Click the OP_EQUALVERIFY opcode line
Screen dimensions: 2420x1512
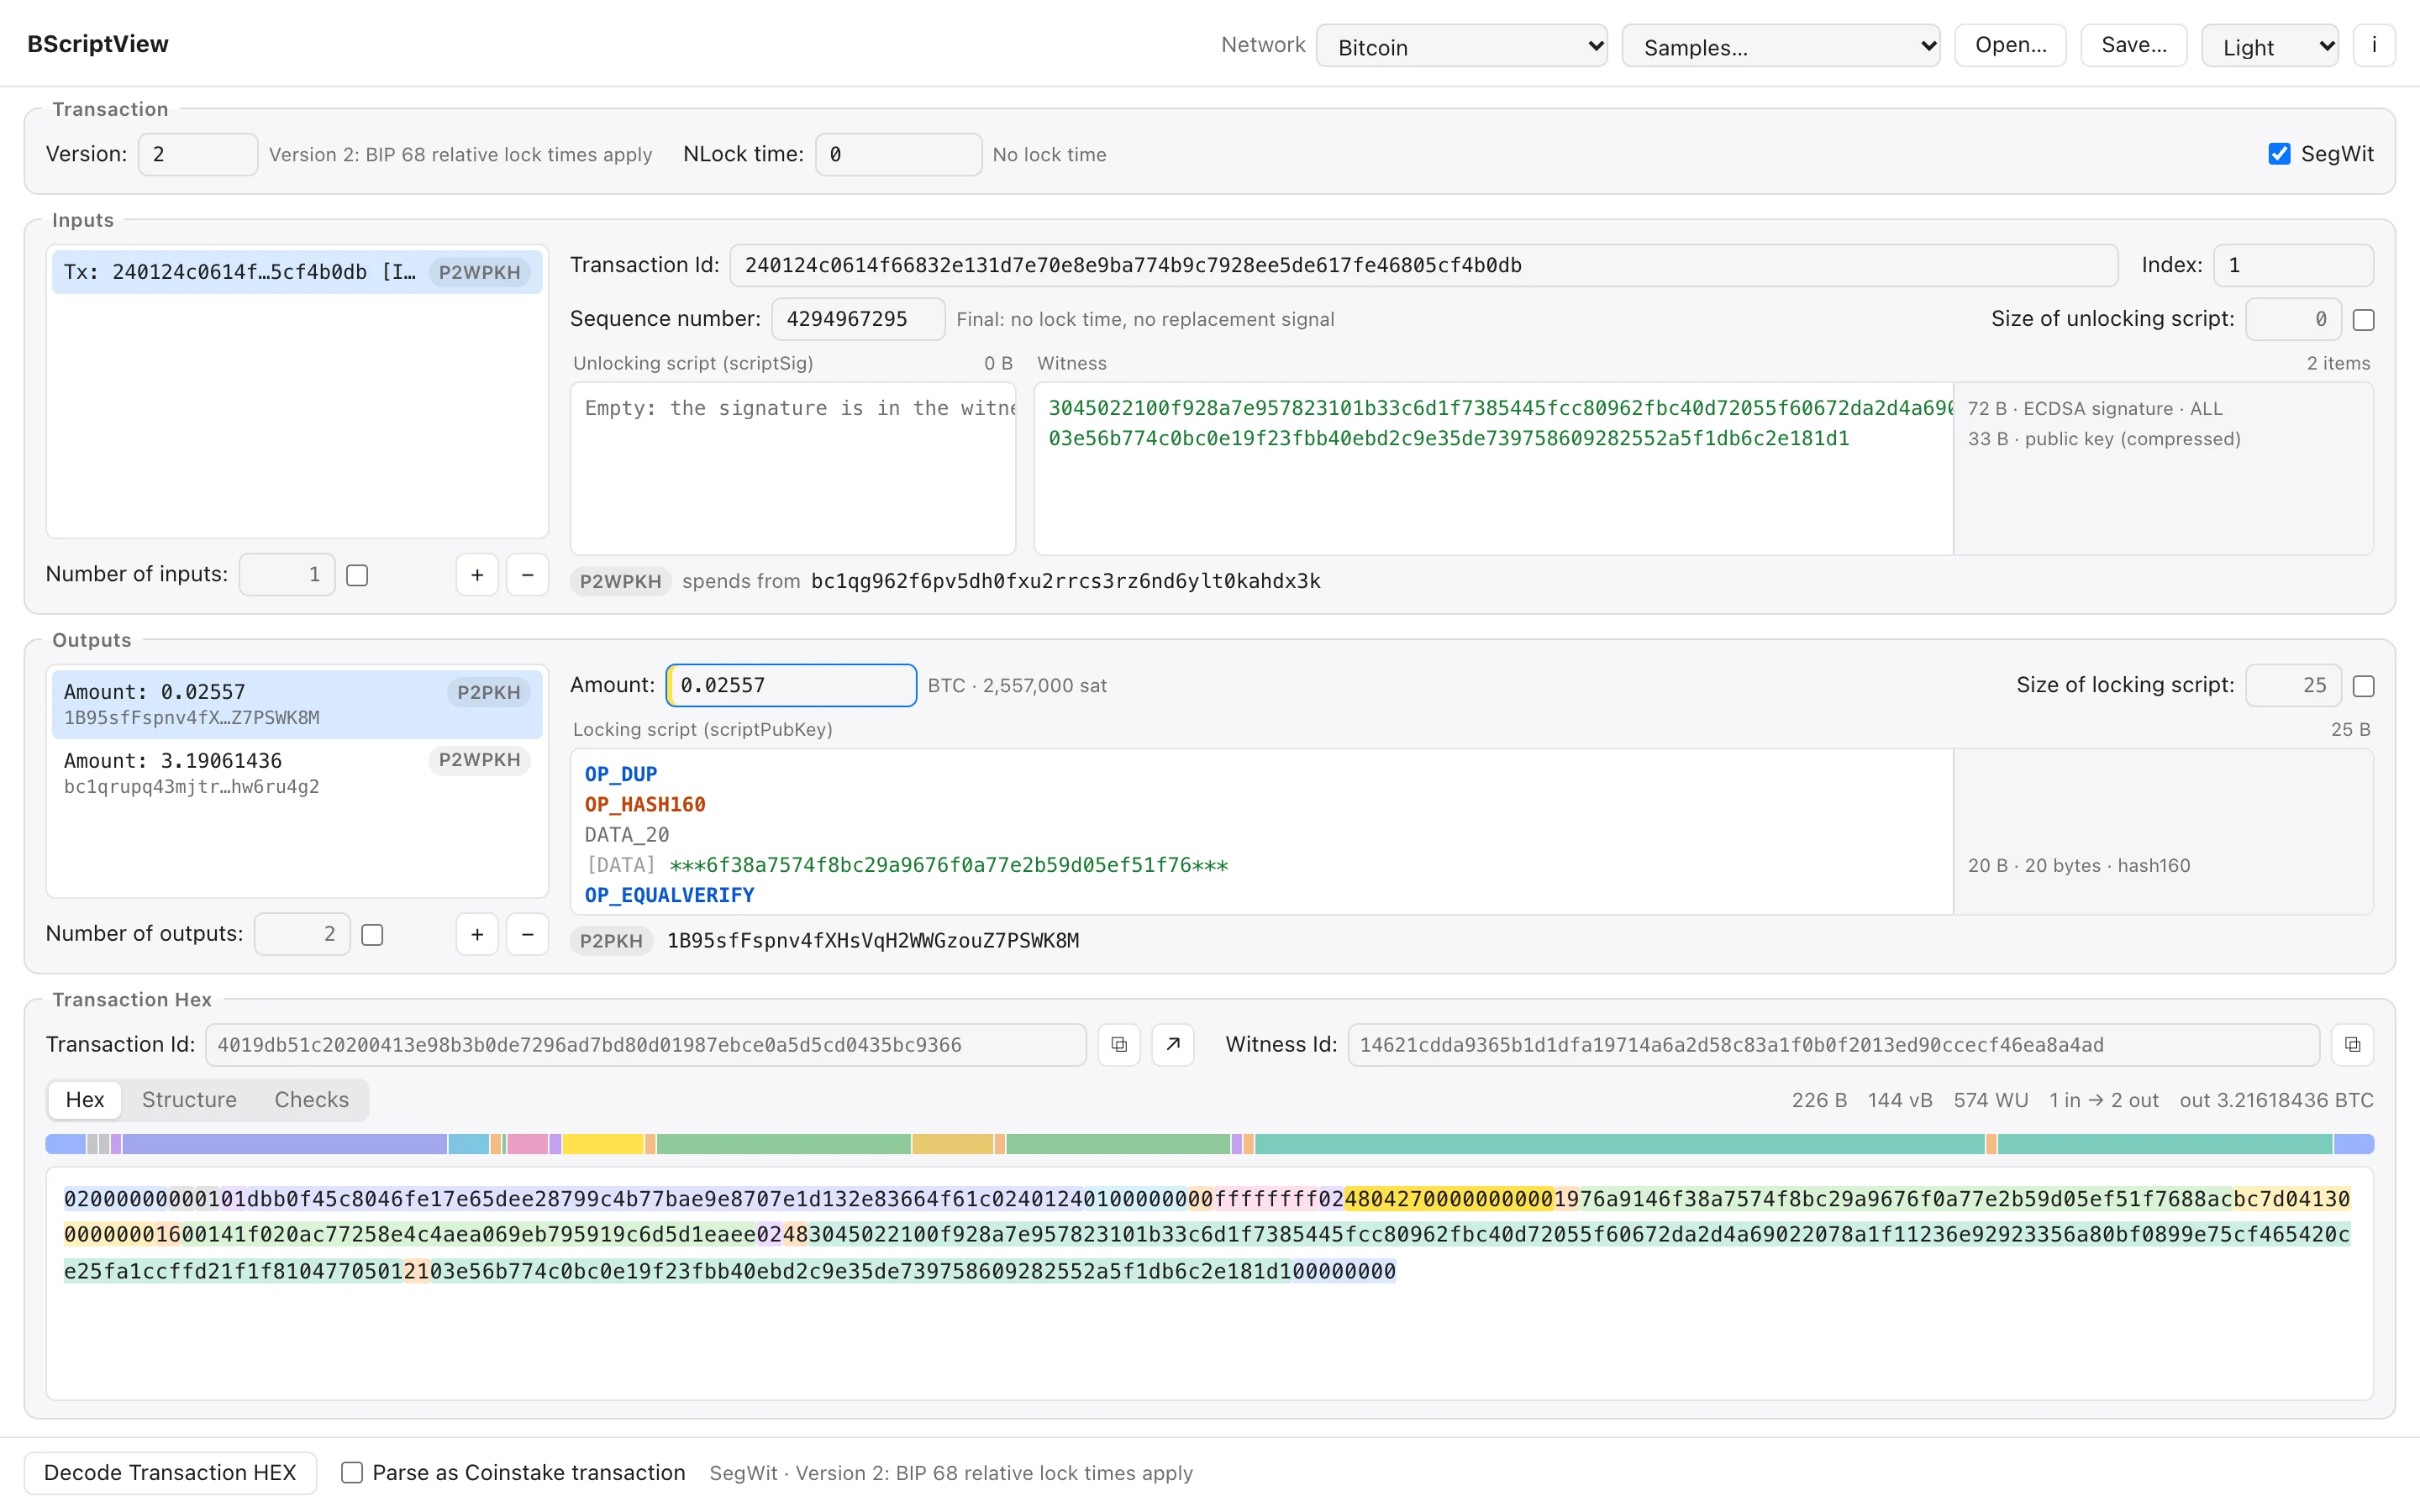coord(669,895)
